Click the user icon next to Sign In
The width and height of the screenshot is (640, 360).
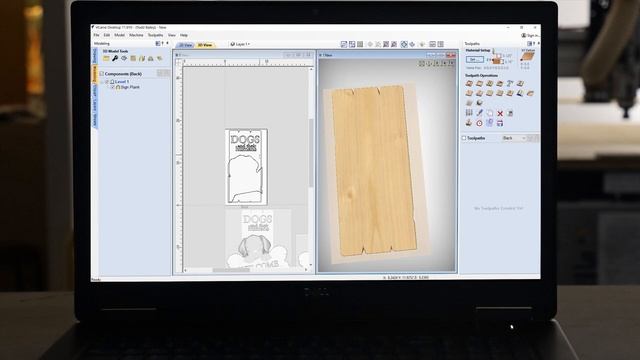524,36
